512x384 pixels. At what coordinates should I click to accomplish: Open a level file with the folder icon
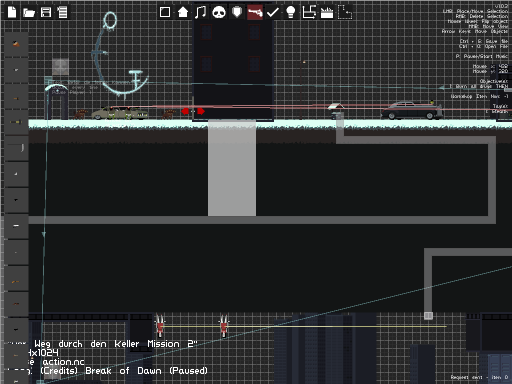(29, 13)
